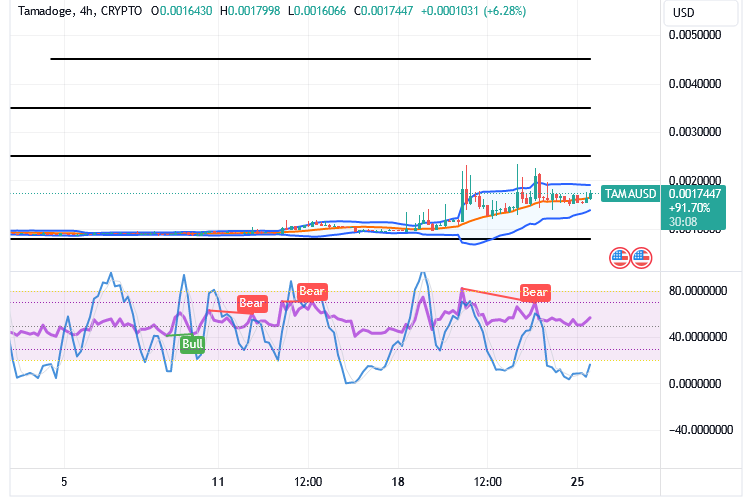Image resolution: width=752 pixels, height=500 pixels.
Task: Select the horizontal line near 0.0025 level
Action: (301, 156)
